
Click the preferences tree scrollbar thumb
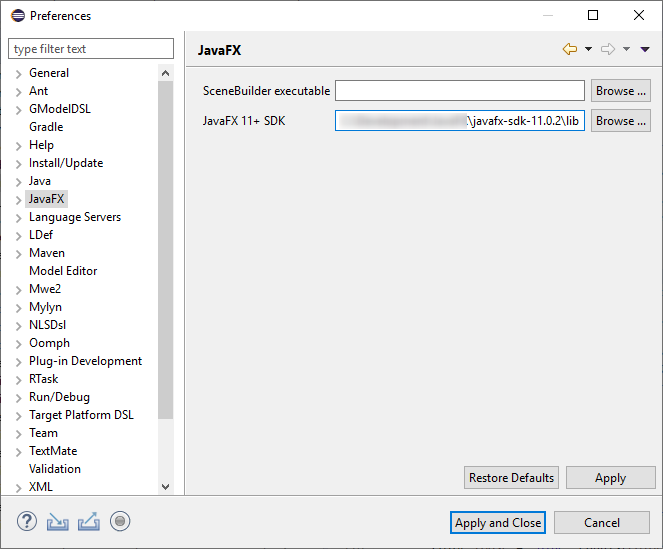pyautogui.click(x=166, y=250)
